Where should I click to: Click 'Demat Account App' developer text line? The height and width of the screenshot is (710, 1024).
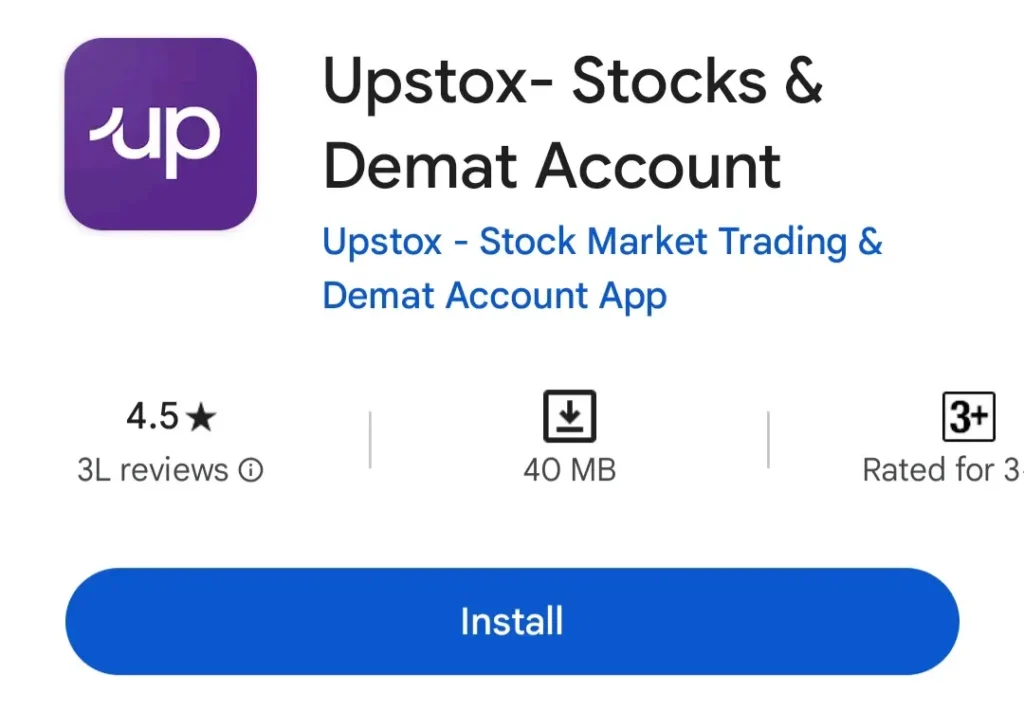click(494, 296)
